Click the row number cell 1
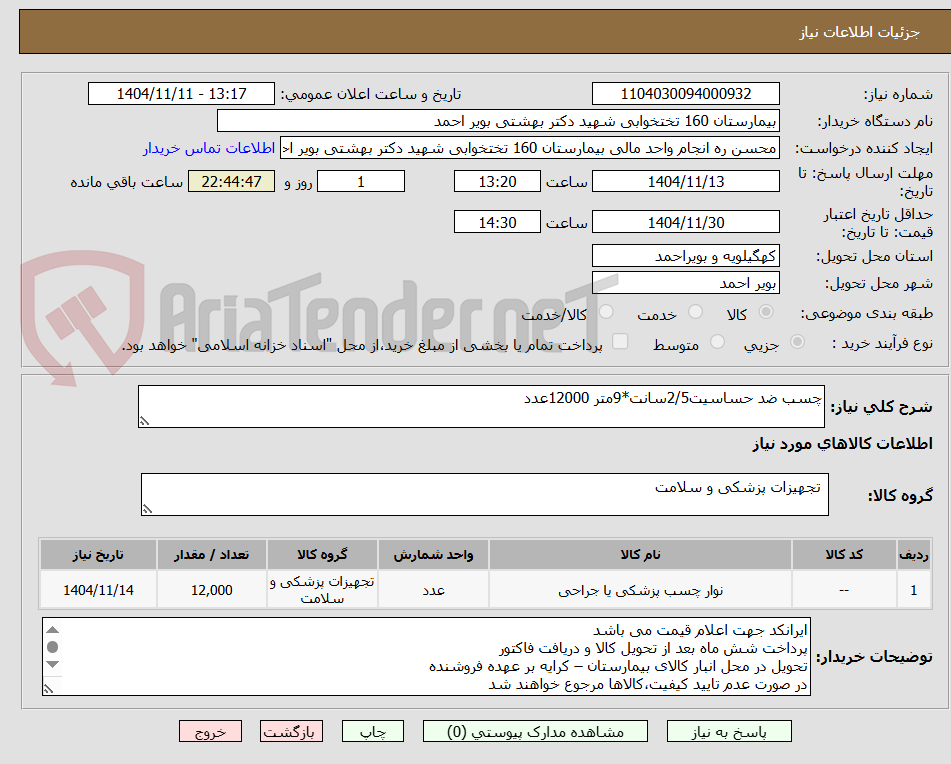 pyautogui.click(x=913, y=590)
